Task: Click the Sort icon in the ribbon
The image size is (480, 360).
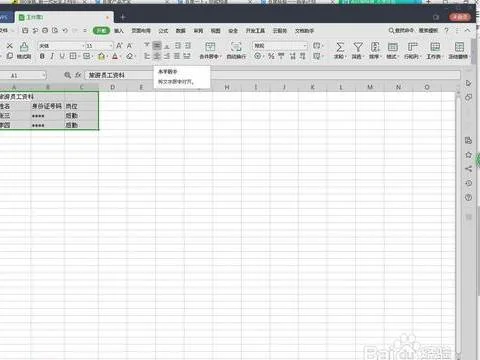Action: pyautogui.click(x=375, y=47)
